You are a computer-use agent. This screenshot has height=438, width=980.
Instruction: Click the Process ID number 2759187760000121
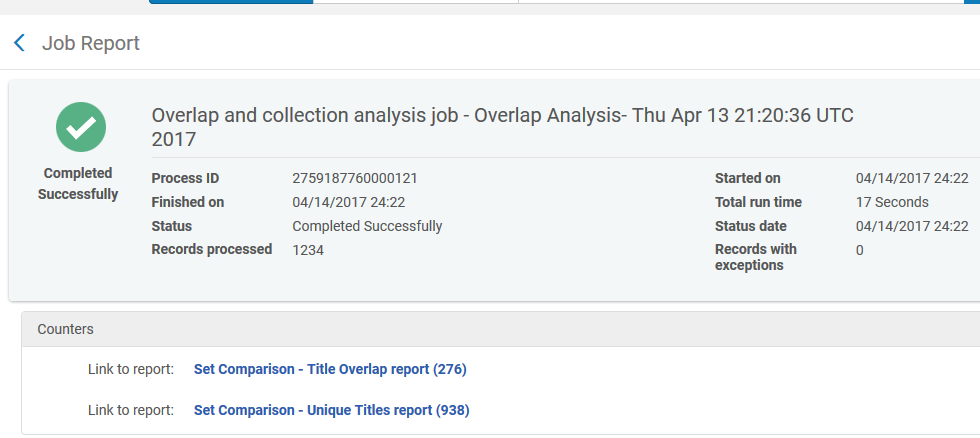pyautogui.click(x=354, y=178)
